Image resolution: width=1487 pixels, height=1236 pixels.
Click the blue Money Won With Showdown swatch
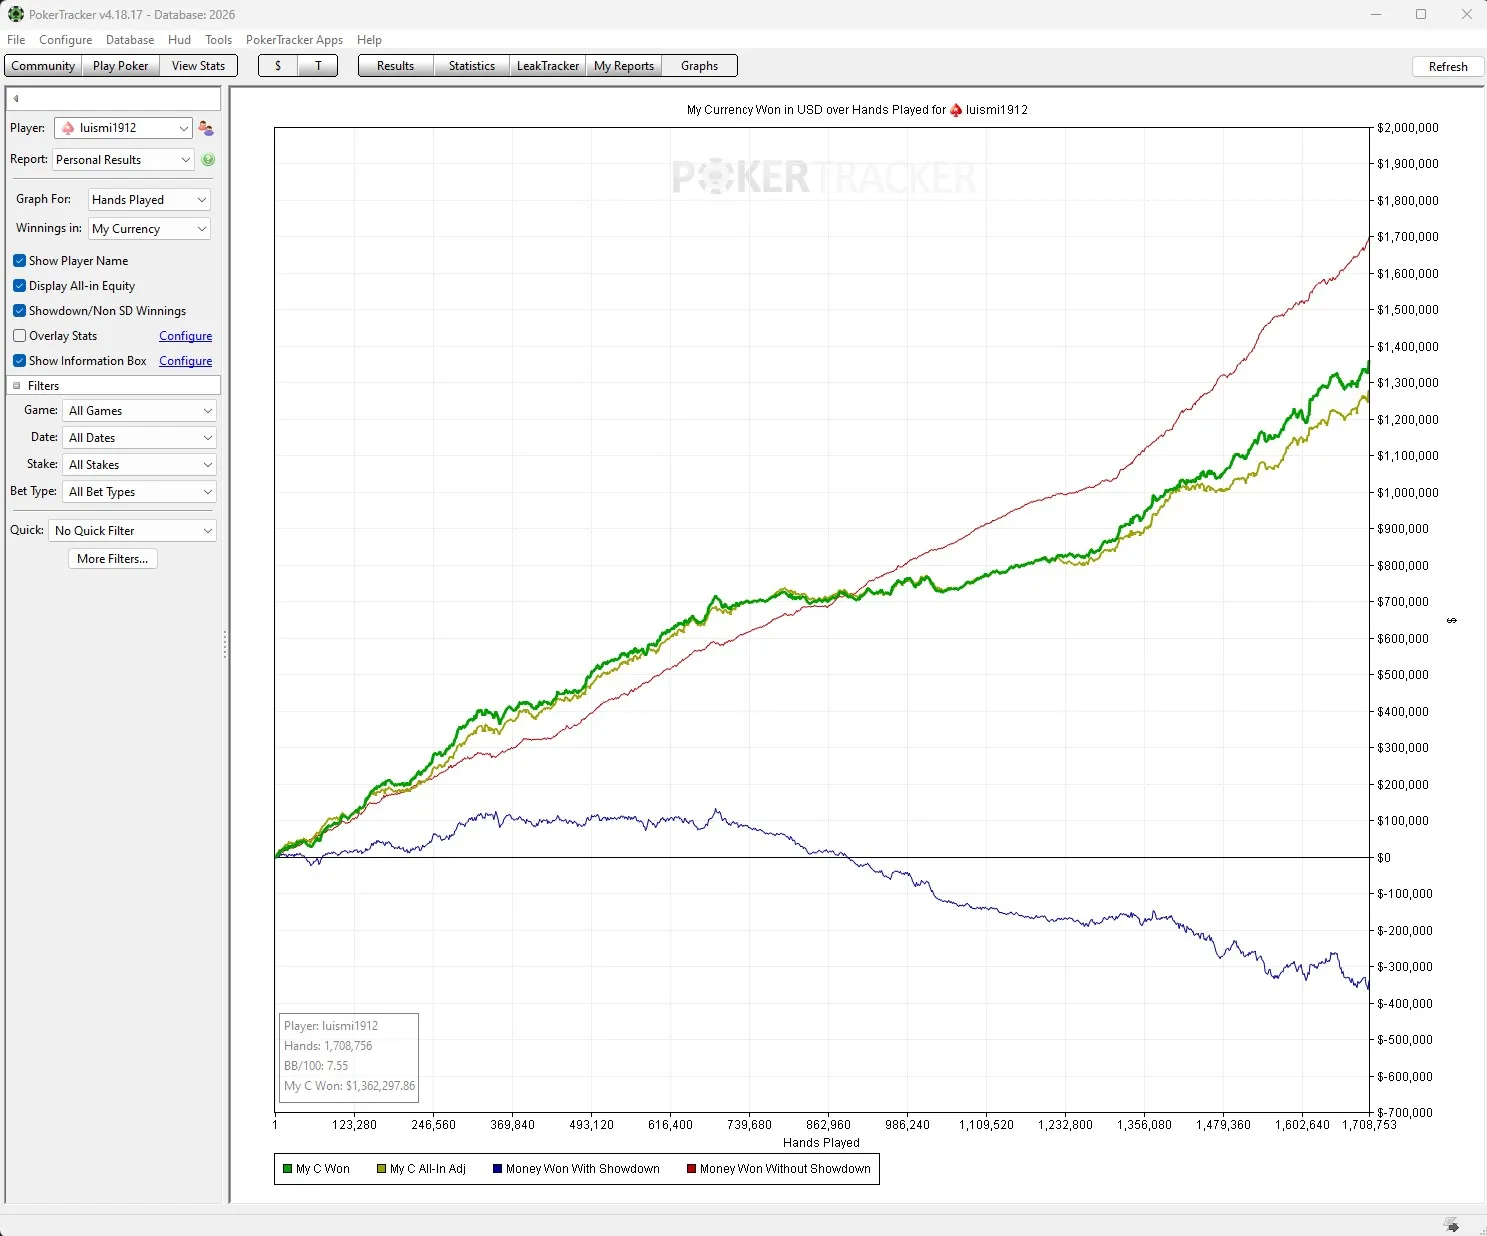[x=497, y=1169]
